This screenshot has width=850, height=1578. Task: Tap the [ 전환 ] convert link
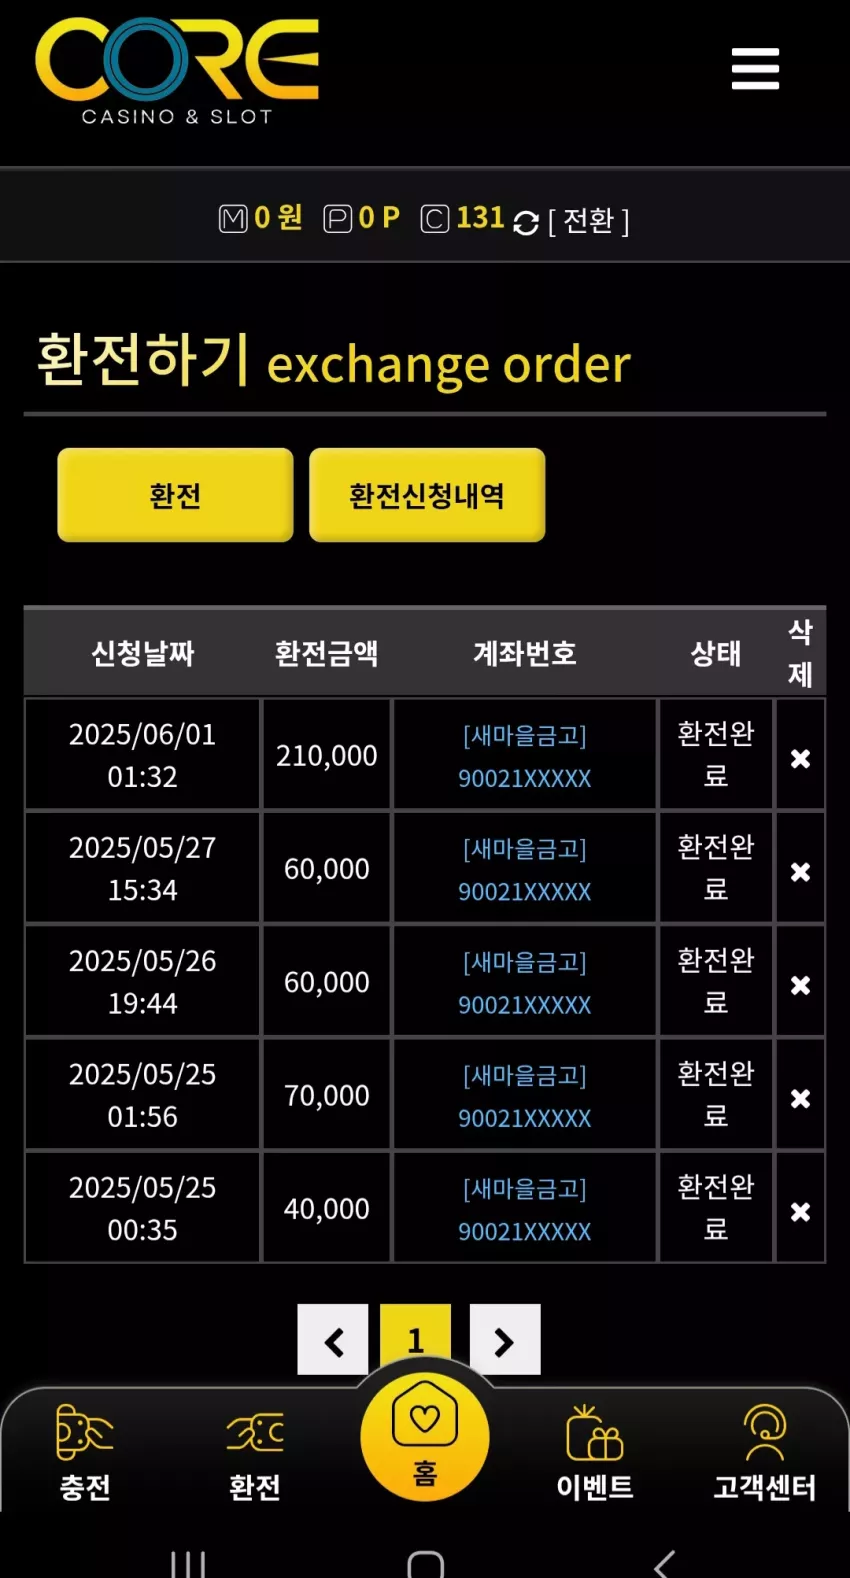click(589, 221)
